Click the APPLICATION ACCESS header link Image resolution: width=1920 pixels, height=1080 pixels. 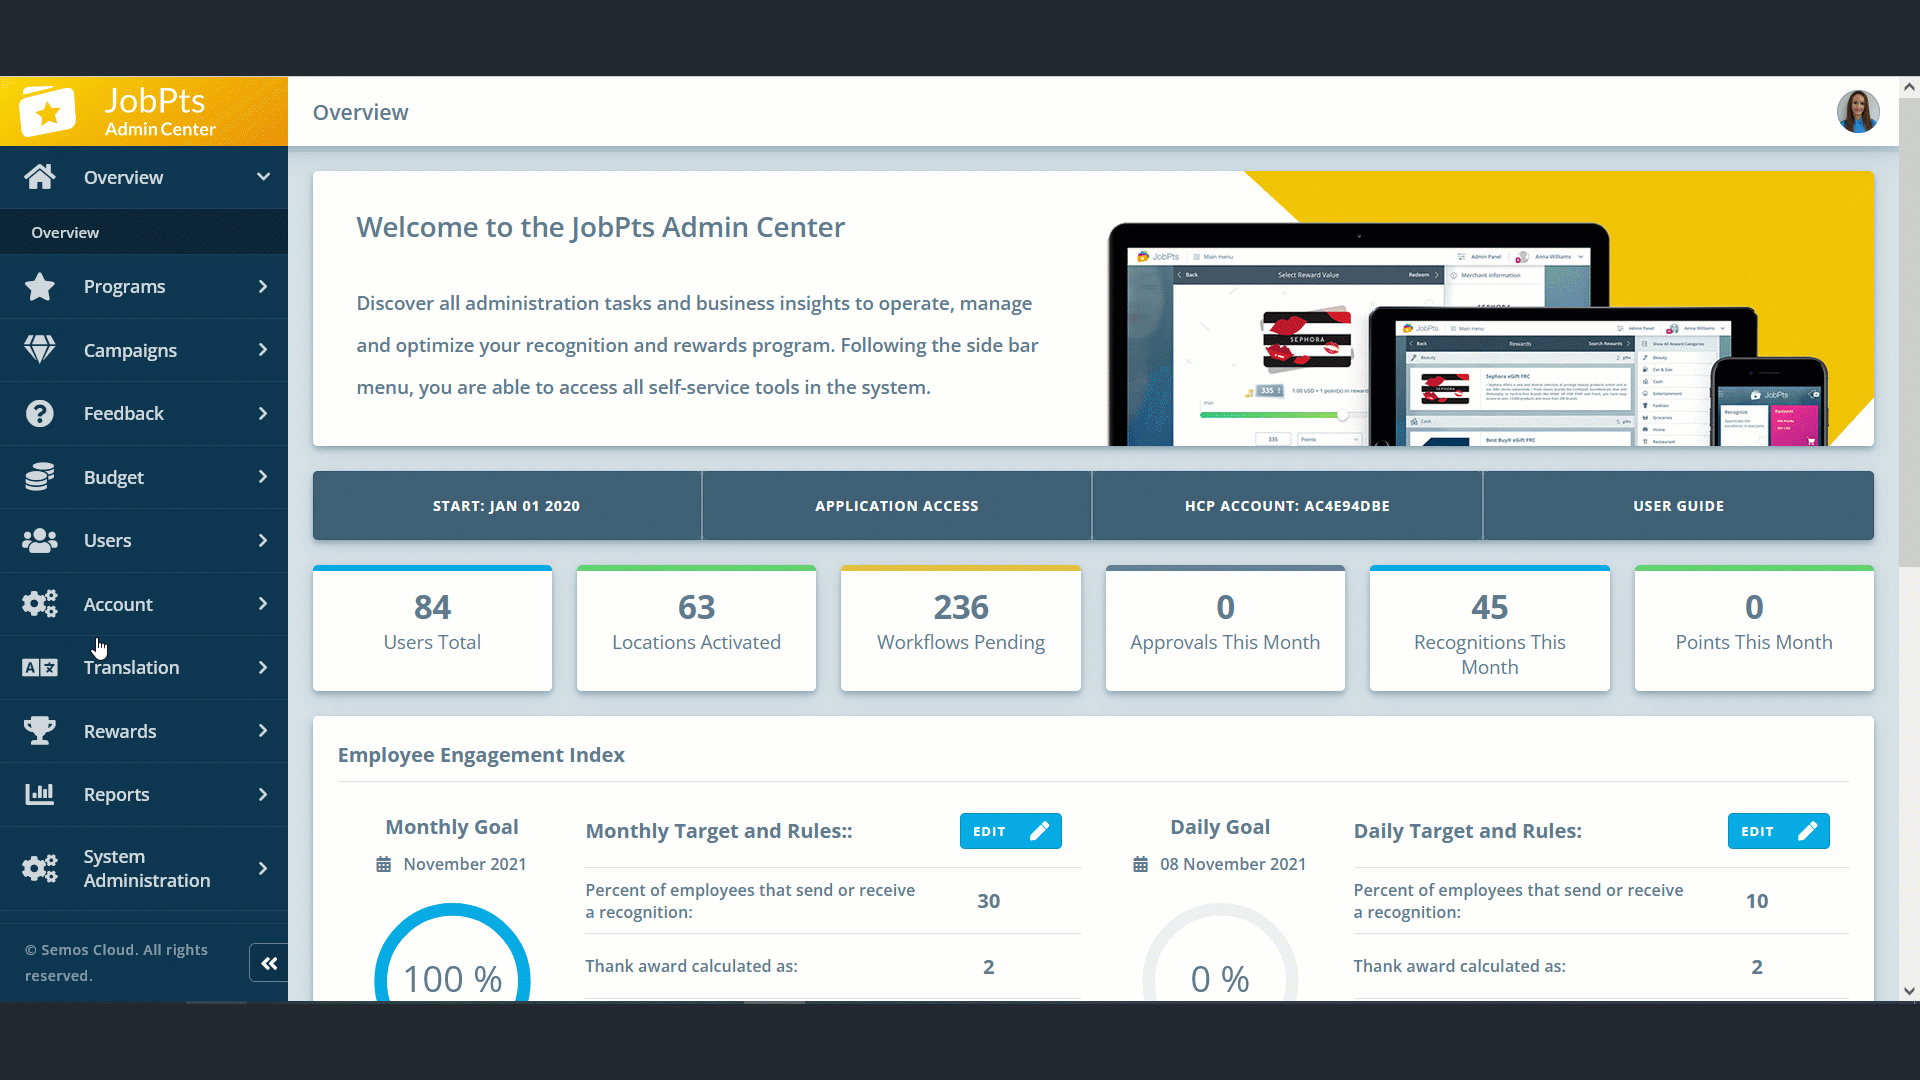tap(897, 505)
